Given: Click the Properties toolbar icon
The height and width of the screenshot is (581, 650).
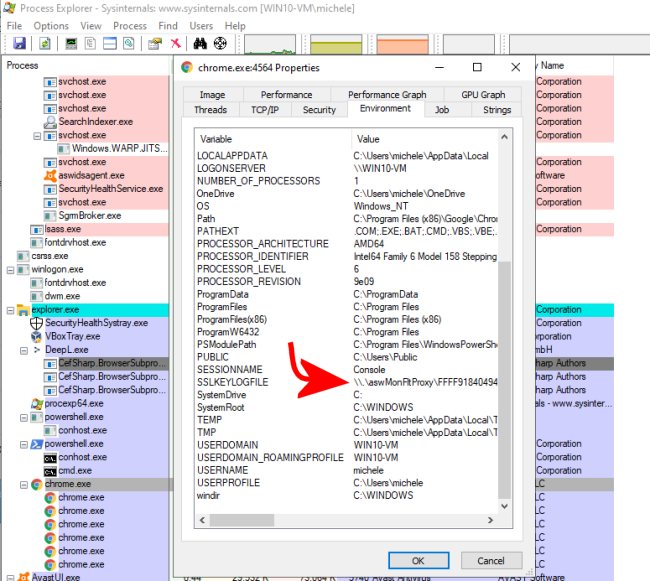Looking at the screenshot, I should tap(155, 43).
